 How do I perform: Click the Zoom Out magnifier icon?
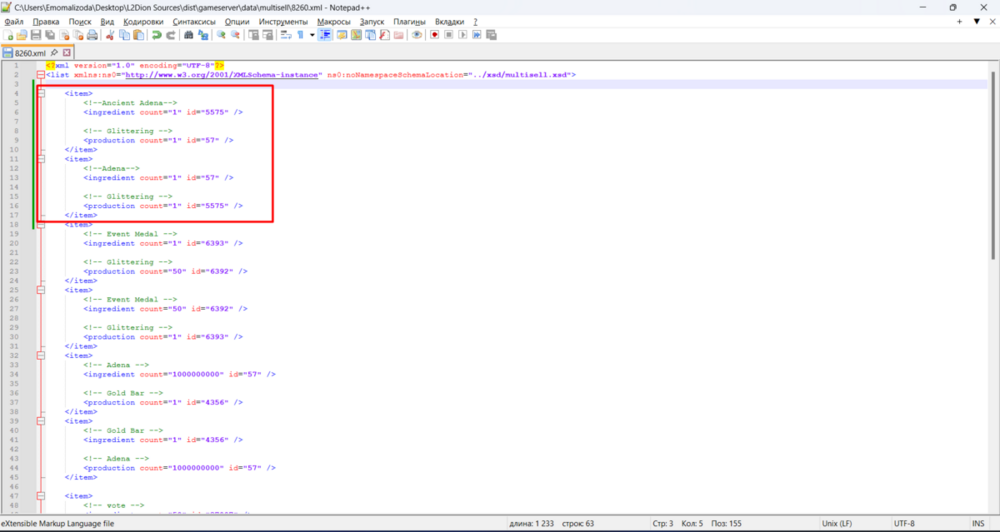(x=235, y=35)
